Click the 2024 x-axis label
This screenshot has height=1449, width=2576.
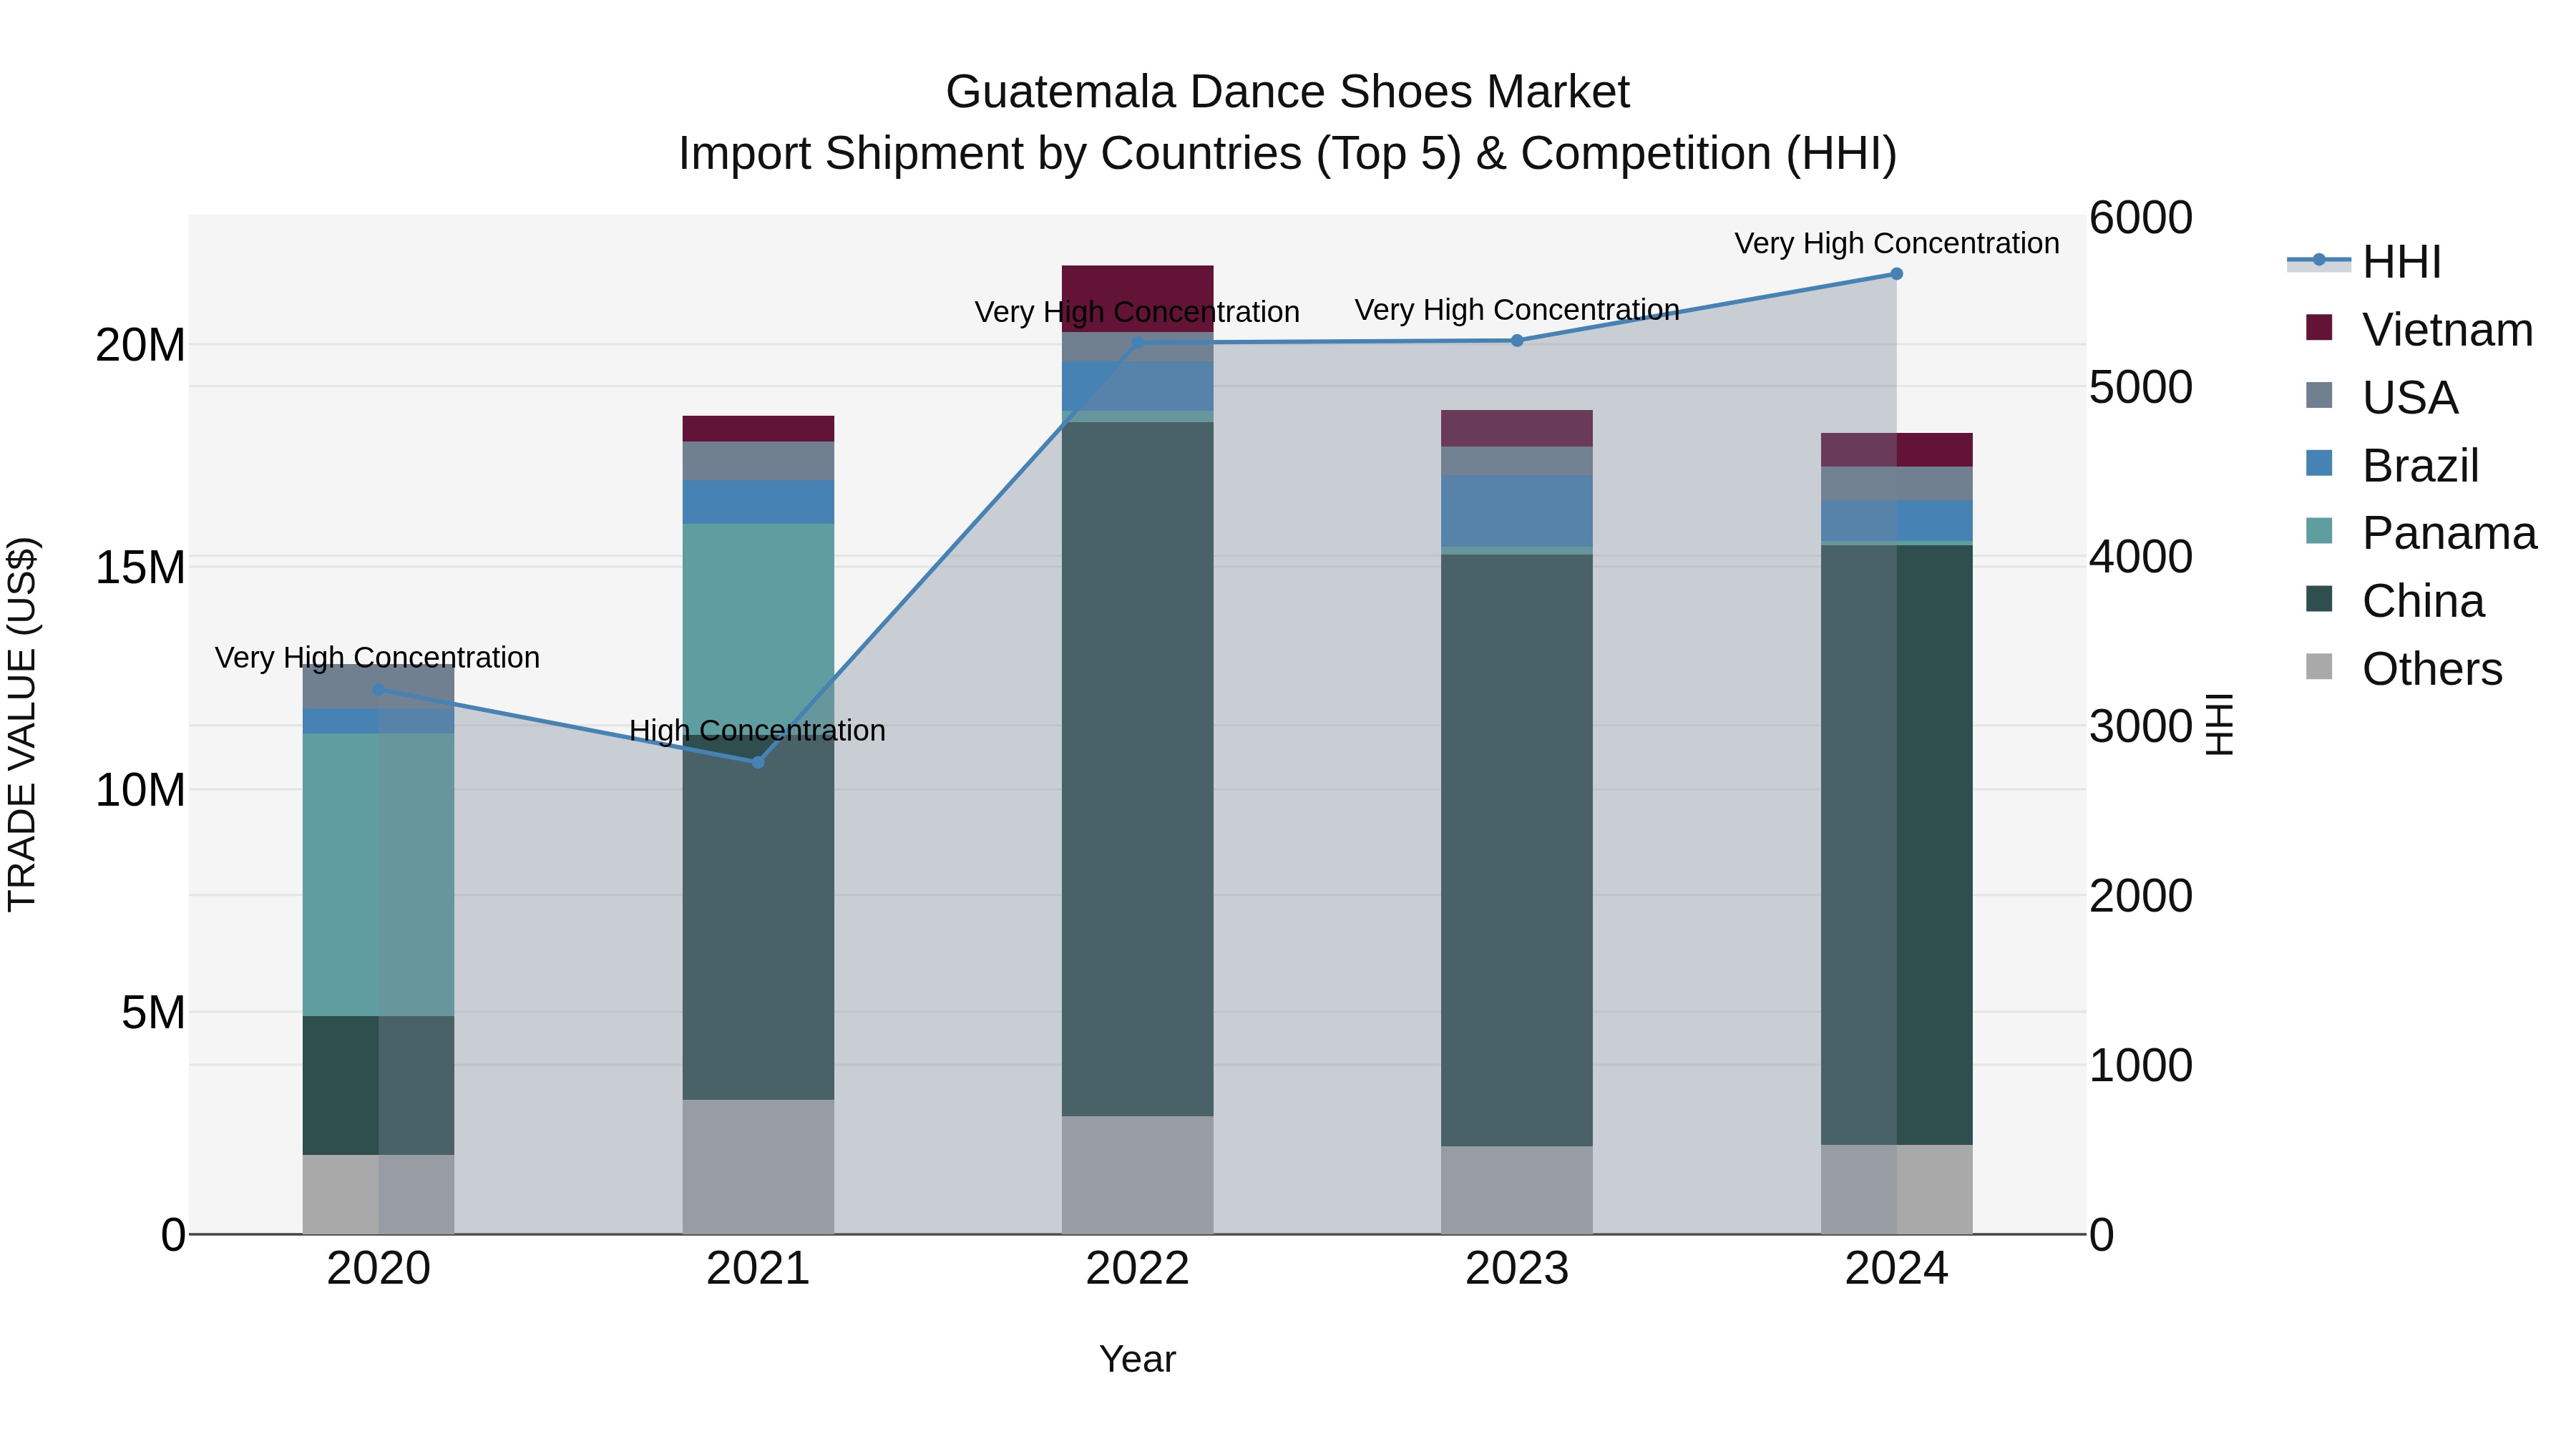1896,1269
